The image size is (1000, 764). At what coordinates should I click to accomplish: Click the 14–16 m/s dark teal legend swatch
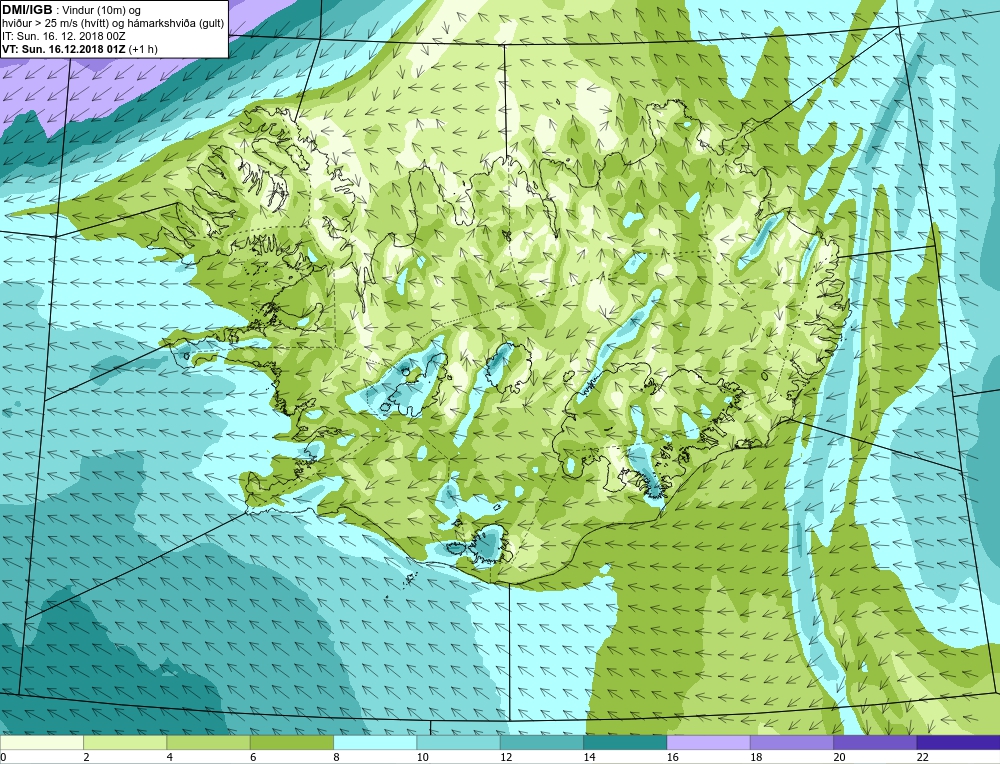pyautogui.click(x=625, y=743)
